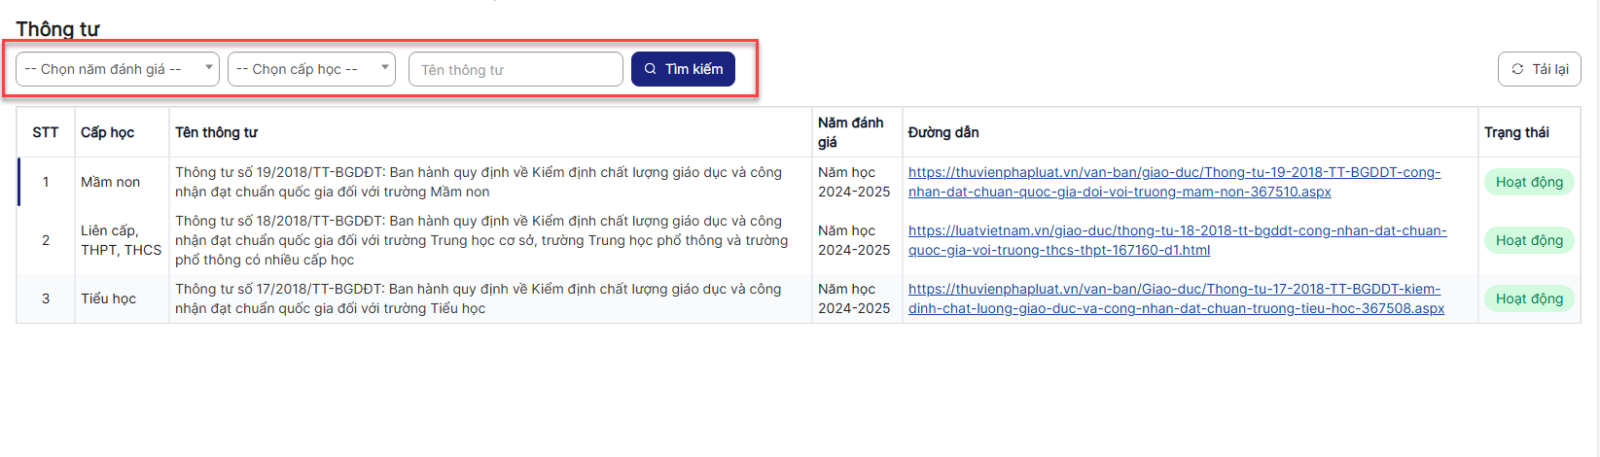Click the arrow of the Chọn cấp học dropdown
Image resolution: width=1600 pixels, height=457 pixels.
click(384, 68)
